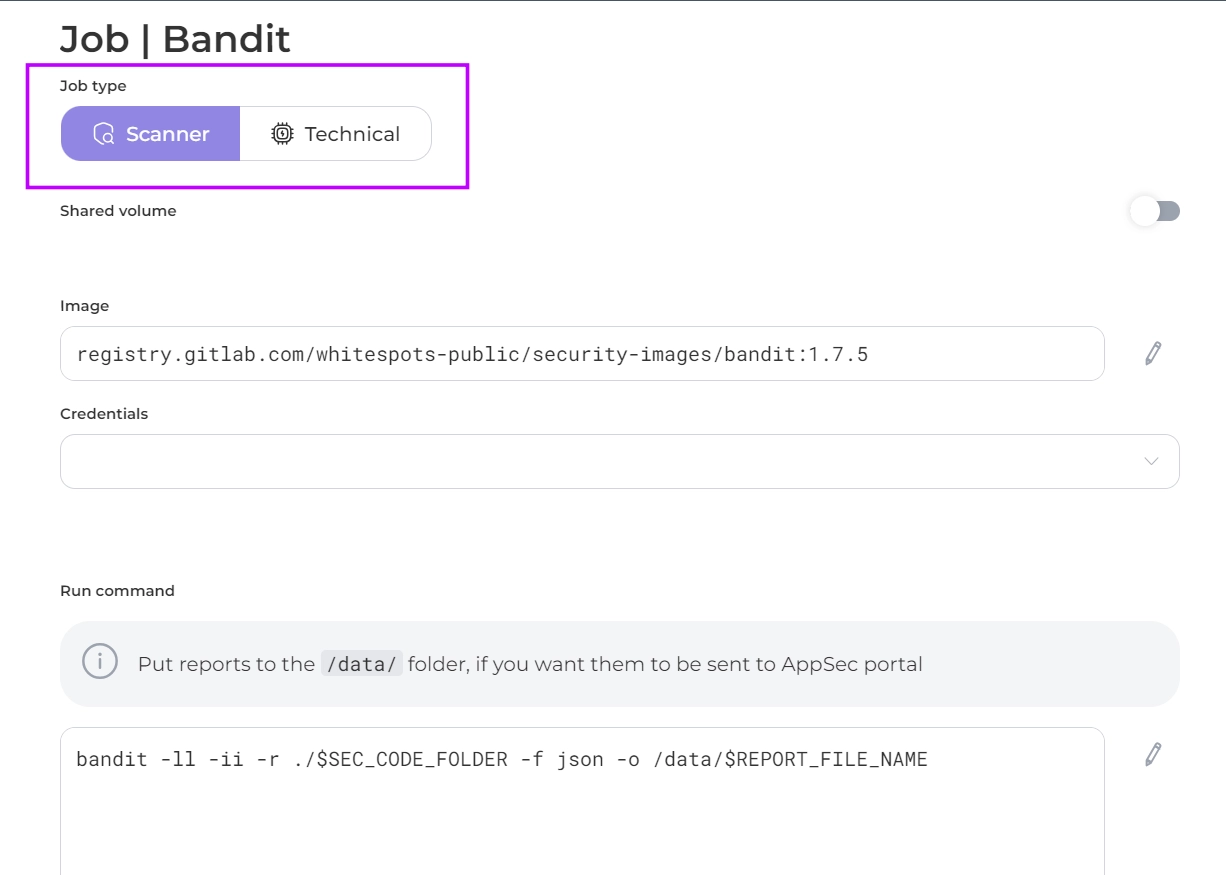Click the Credentials field label
The image size is (1226, 875).
click(104, 414)
